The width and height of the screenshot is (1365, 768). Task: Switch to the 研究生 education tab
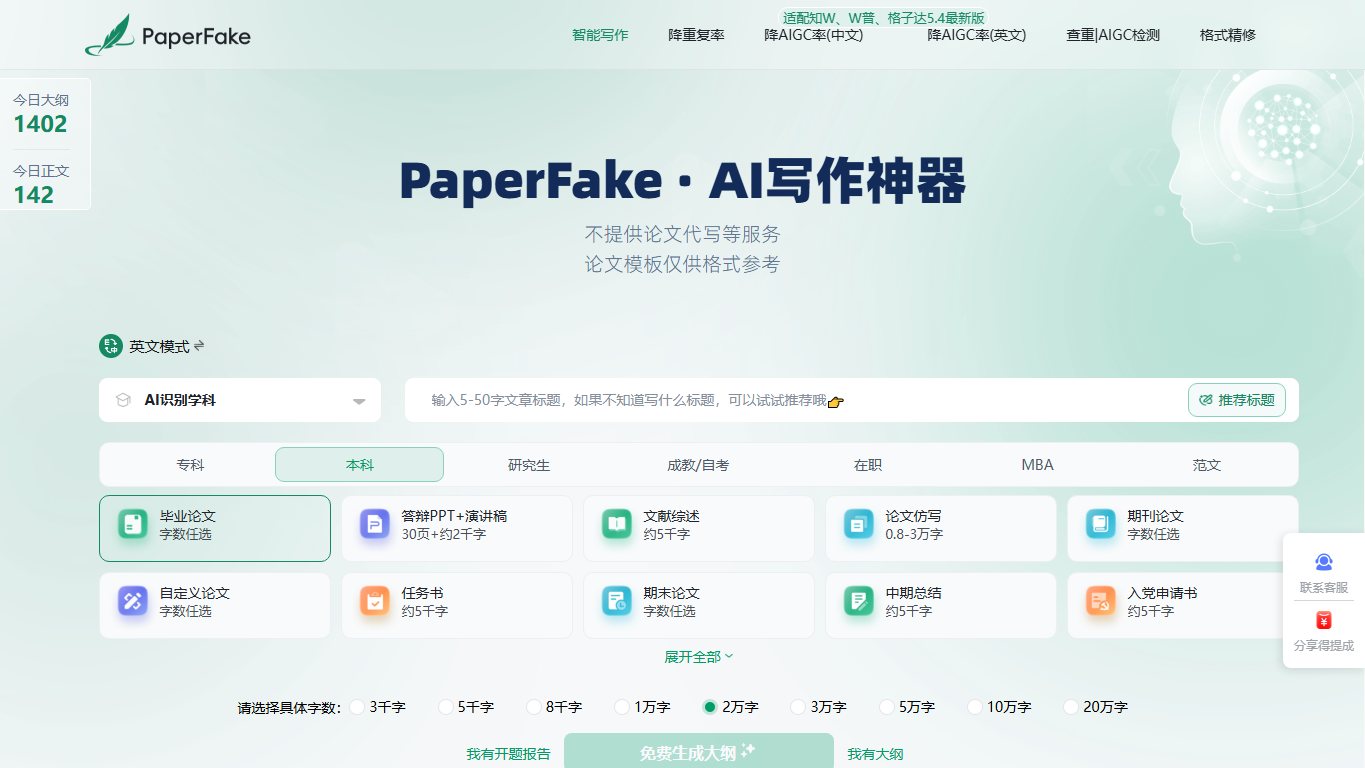(x=529, y=465)
